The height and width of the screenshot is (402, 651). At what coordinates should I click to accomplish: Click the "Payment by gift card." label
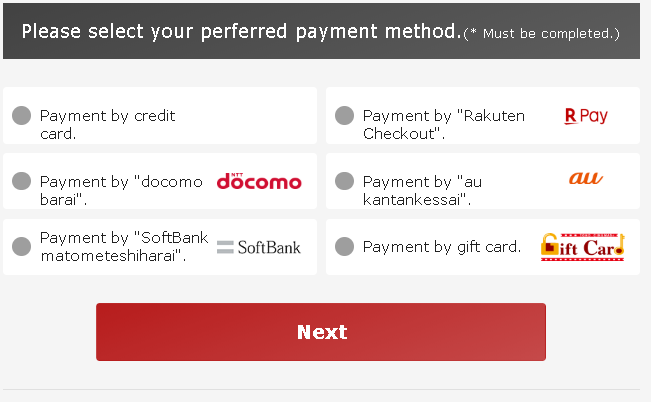(442, 246)
